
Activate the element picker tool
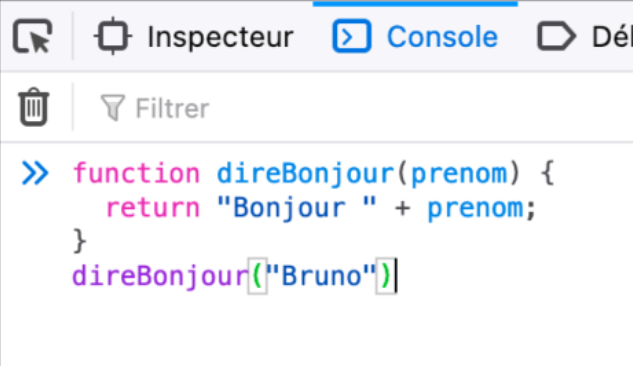pyautogui.click(x=32, y=36)
